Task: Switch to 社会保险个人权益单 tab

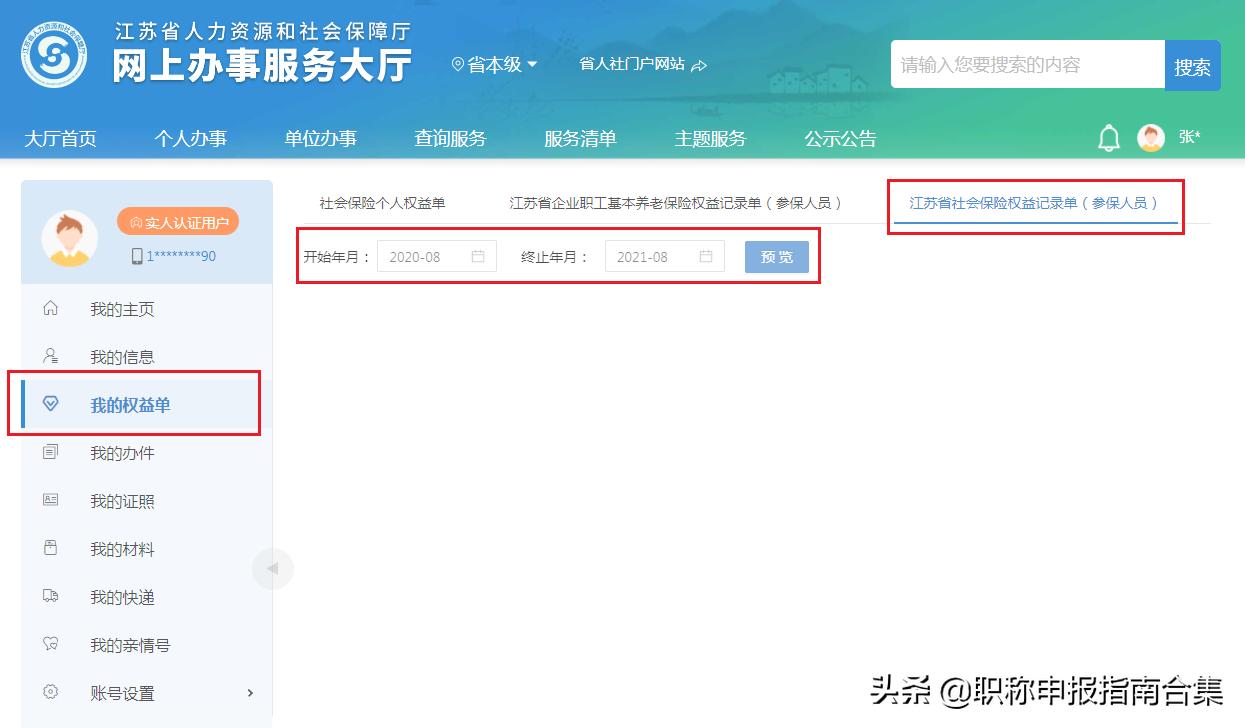Action: pos(383,201)
